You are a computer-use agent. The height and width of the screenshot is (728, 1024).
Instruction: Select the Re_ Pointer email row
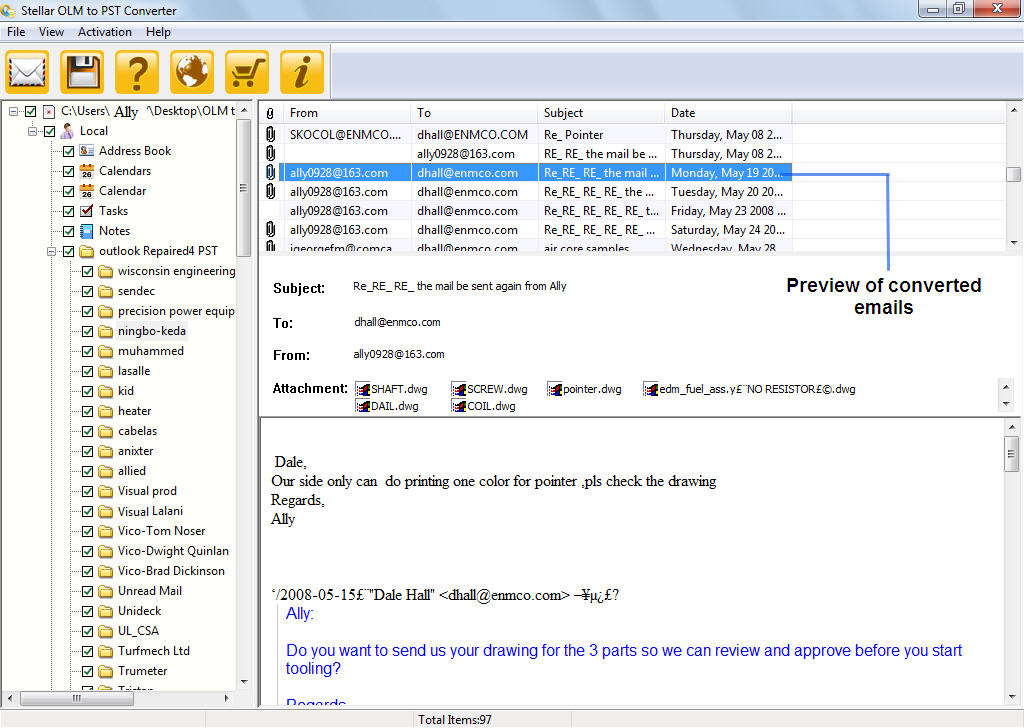click(x=526, y=135)
